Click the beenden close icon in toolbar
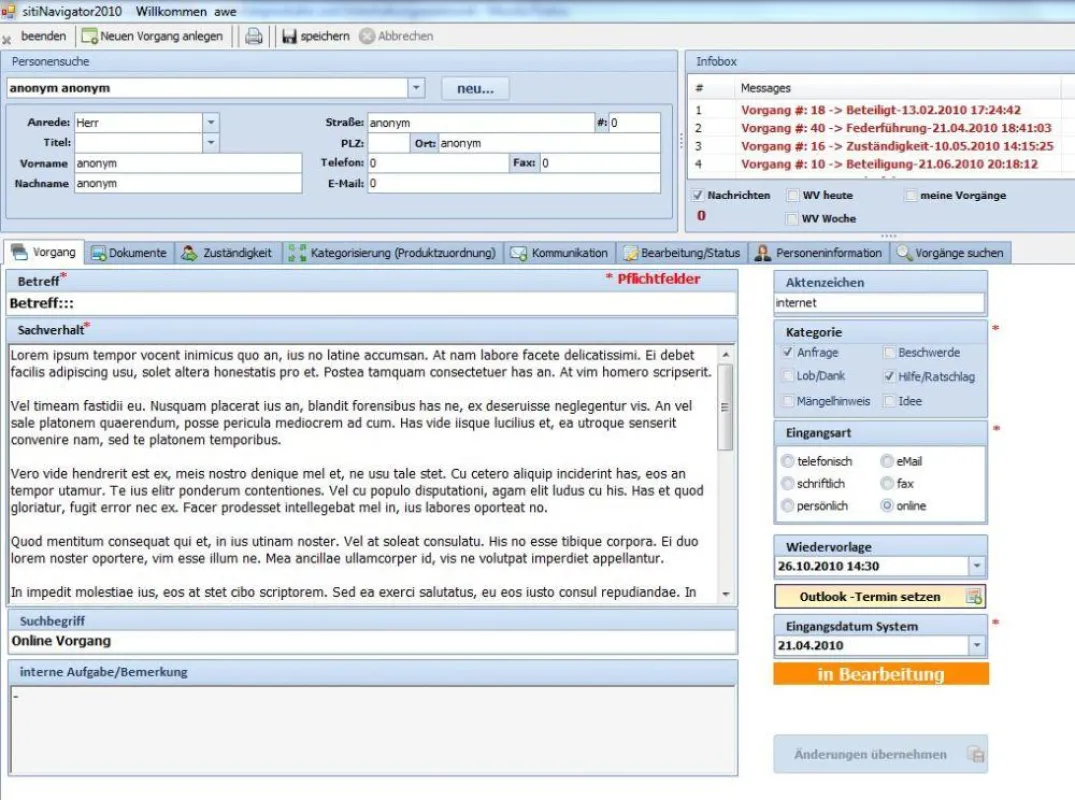 click(x=7, y=39)
